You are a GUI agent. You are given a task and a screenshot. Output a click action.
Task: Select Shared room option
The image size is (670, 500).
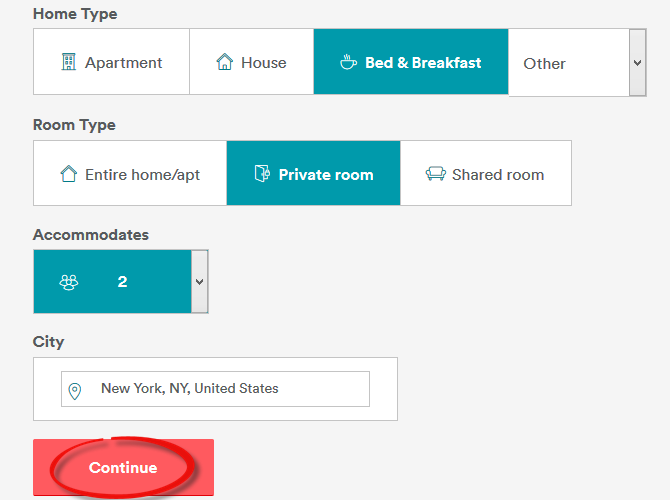(486, 174)
